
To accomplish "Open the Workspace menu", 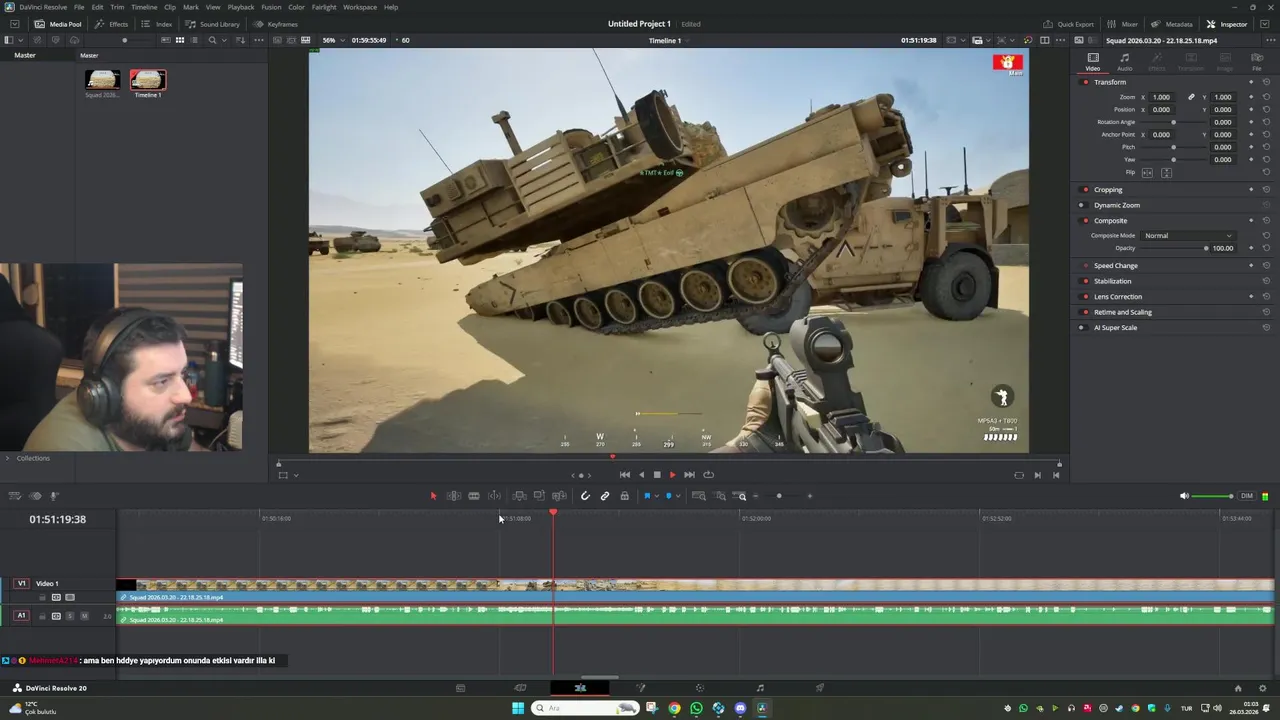I will (360, 7).
